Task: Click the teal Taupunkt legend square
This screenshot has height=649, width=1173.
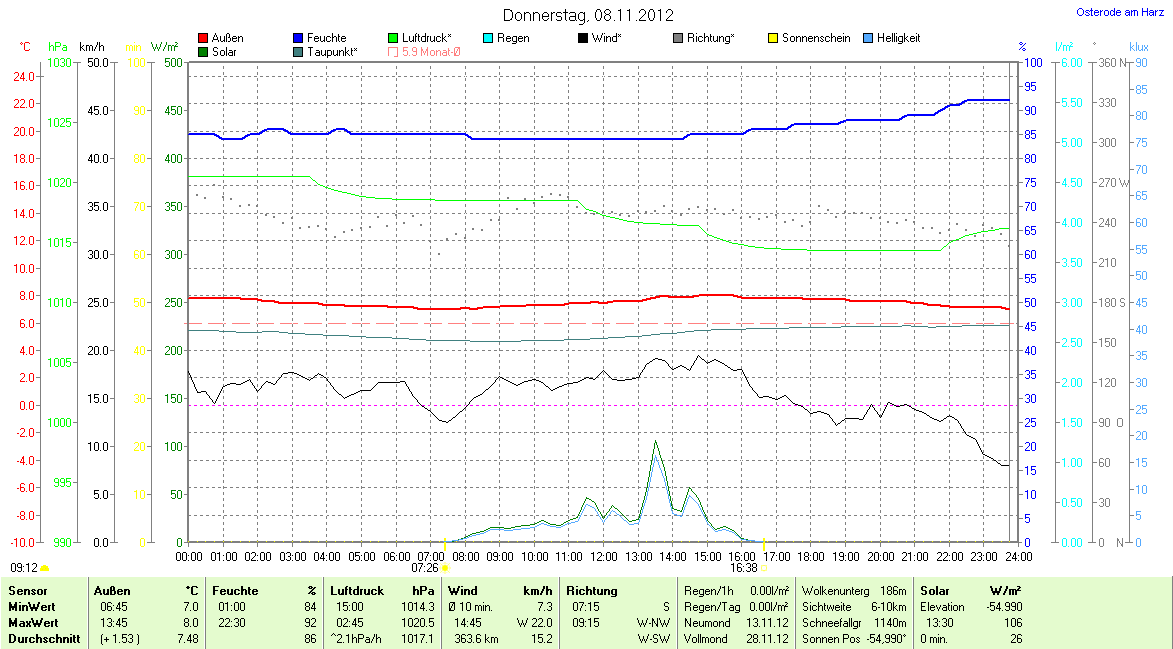Action: tap(299, 52)
